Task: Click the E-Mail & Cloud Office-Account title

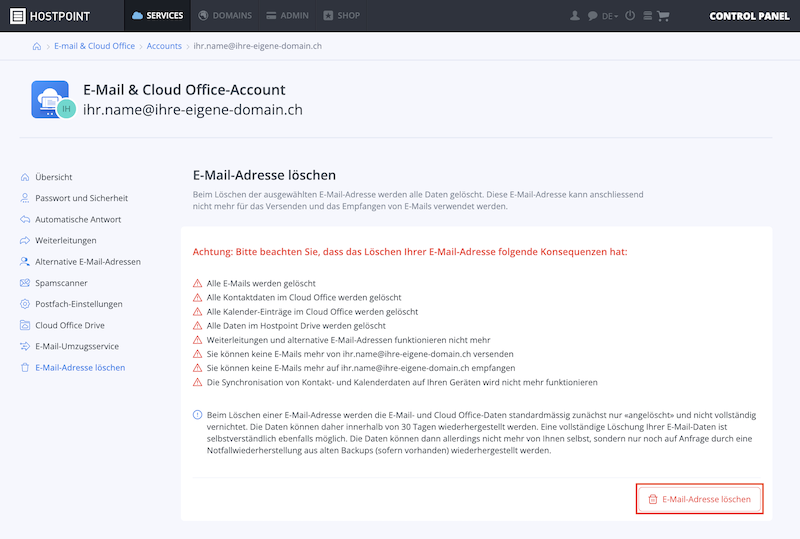Action: [184, 90]
